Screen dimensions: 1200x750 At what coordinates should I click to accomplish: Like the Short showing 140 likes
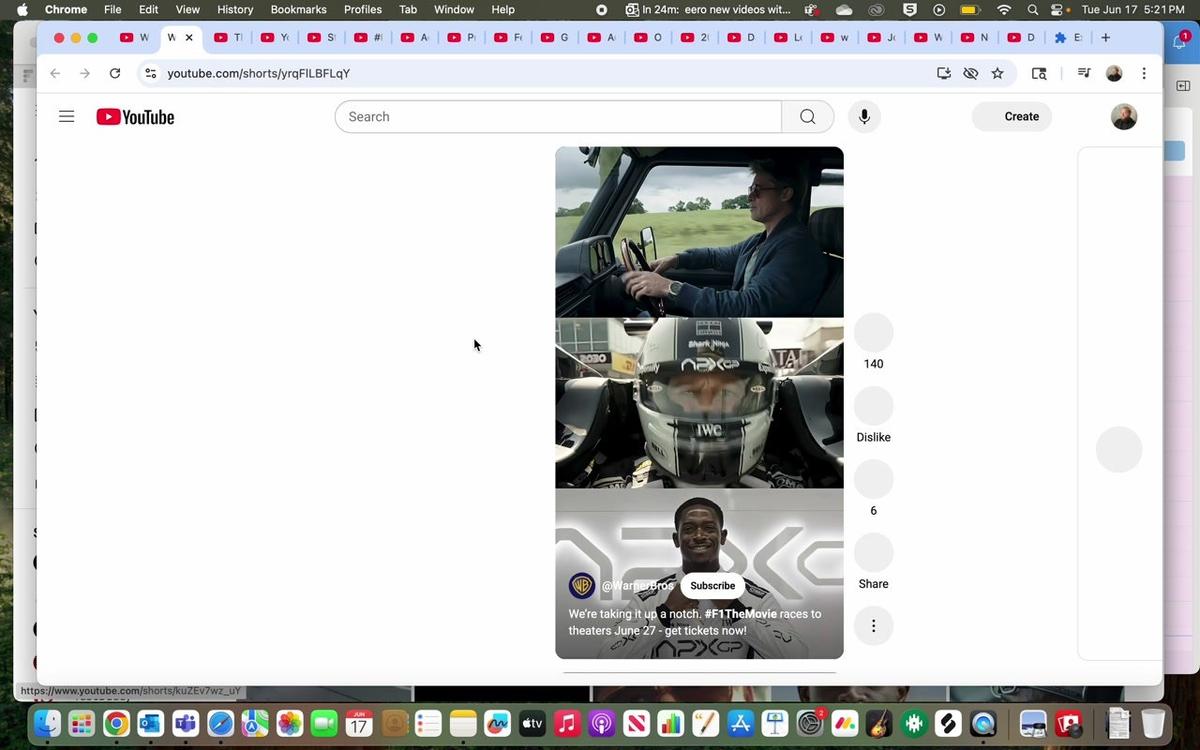pyautogui.click(x=873, y=333)
